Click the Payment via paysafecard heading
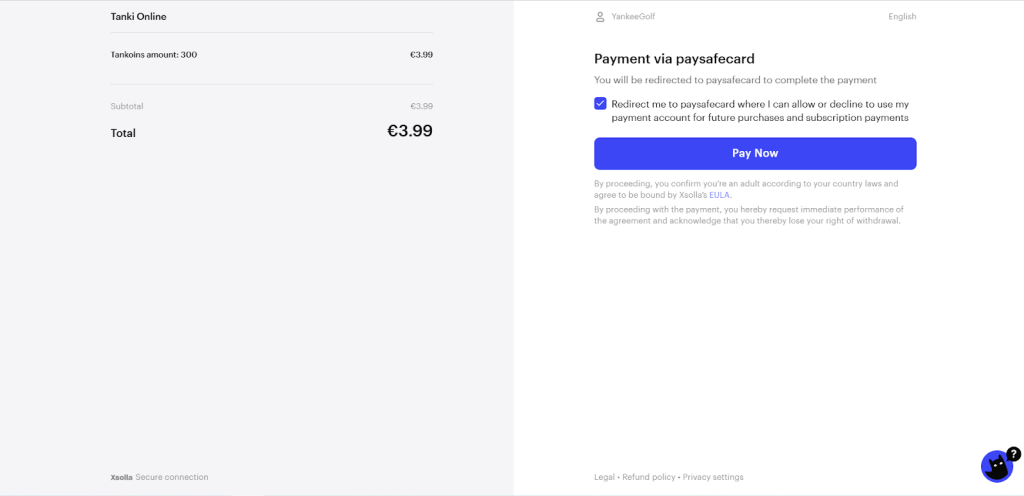1024x496 pixels. (674, 59)
